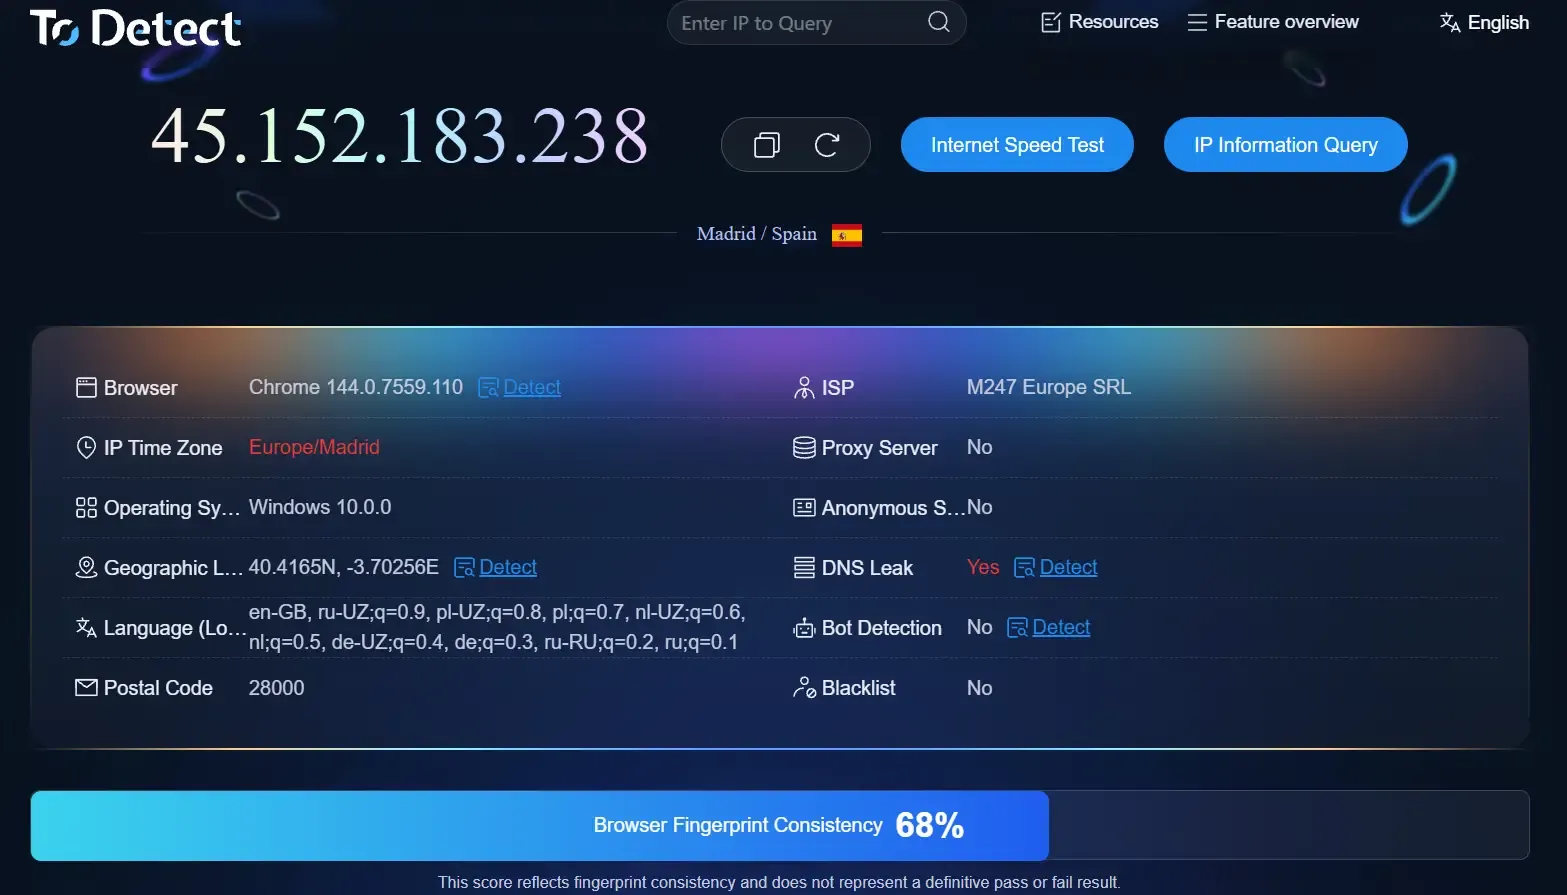Click the Browser row window icon
Image resolution: width=1567 pixels, height=895 pixels.
pyautogui.click(x=86, y=388)
